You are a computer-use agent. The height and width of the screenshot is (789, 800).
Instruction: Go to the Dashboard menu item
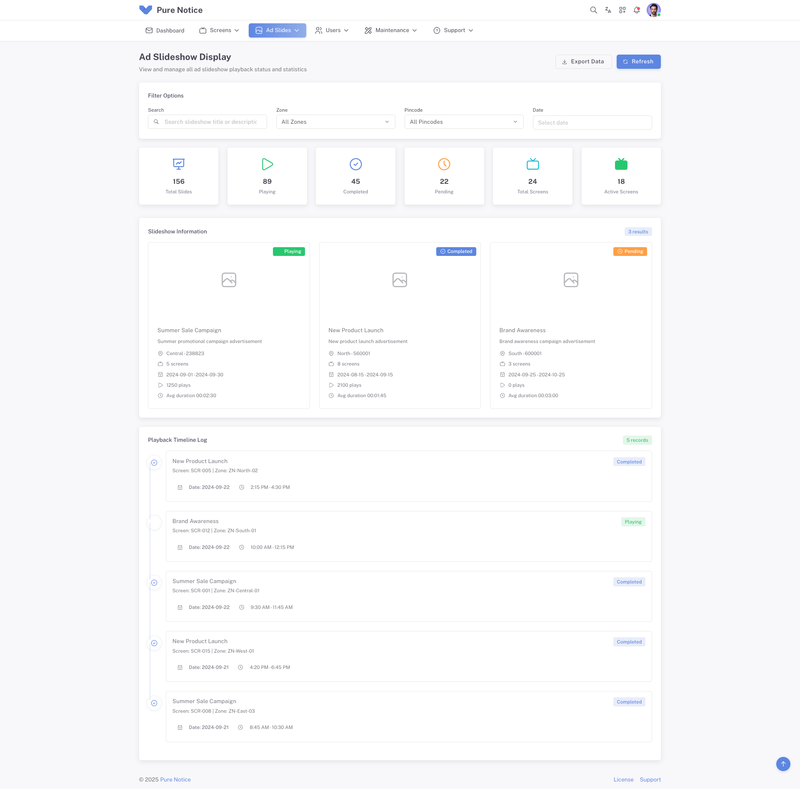(x=165, y=31)
